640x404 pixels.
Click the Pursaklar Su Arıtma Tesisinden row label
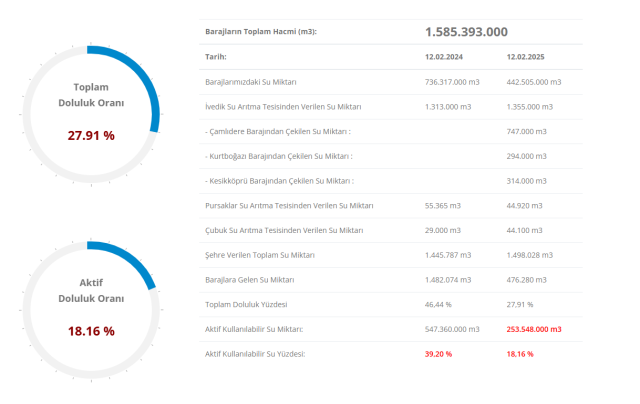pos(289,205)
